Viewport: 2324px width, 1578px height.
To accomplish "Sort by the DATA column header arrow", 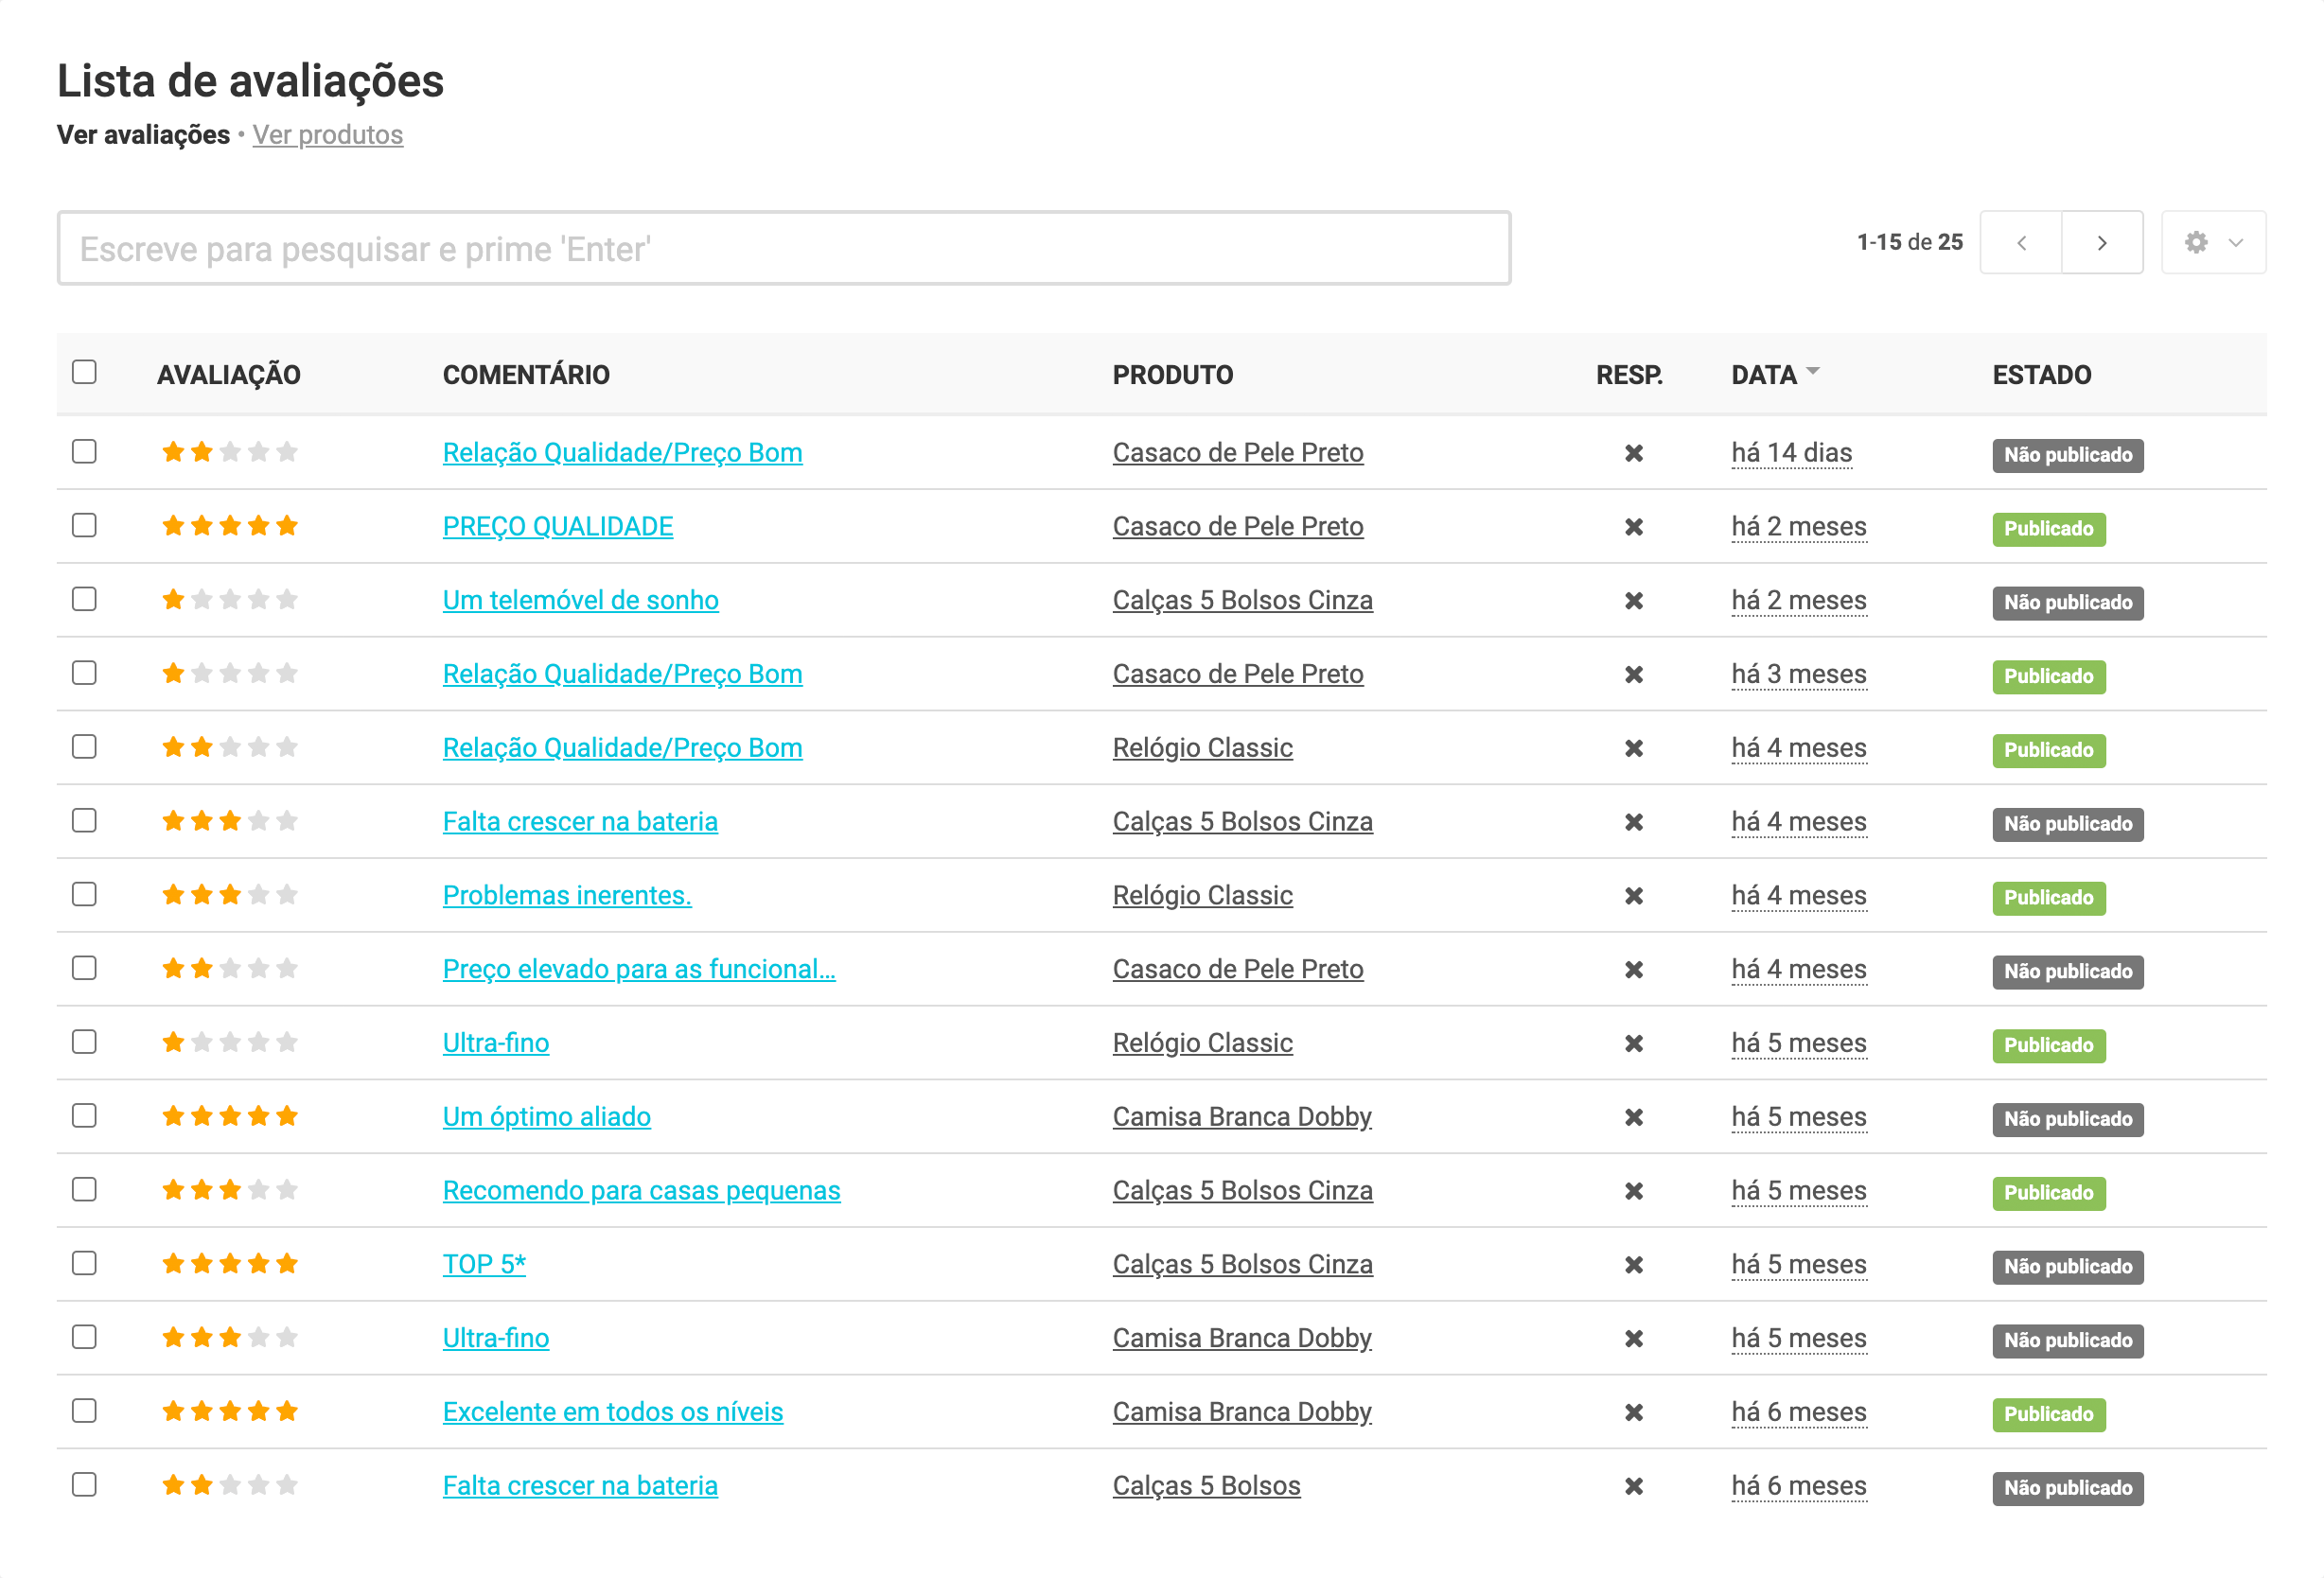I will tap(1812, 372).
